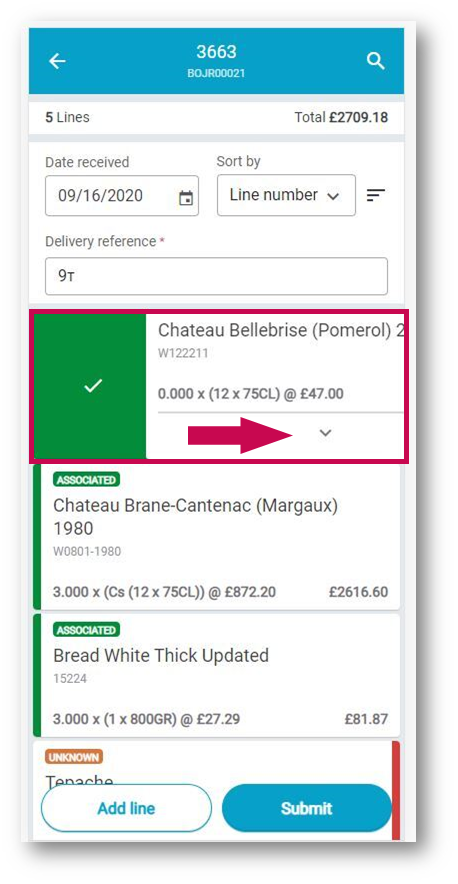Click the Date received 09/16/2020 field
This screenshot has height=884, width=458.
[122, 196]
